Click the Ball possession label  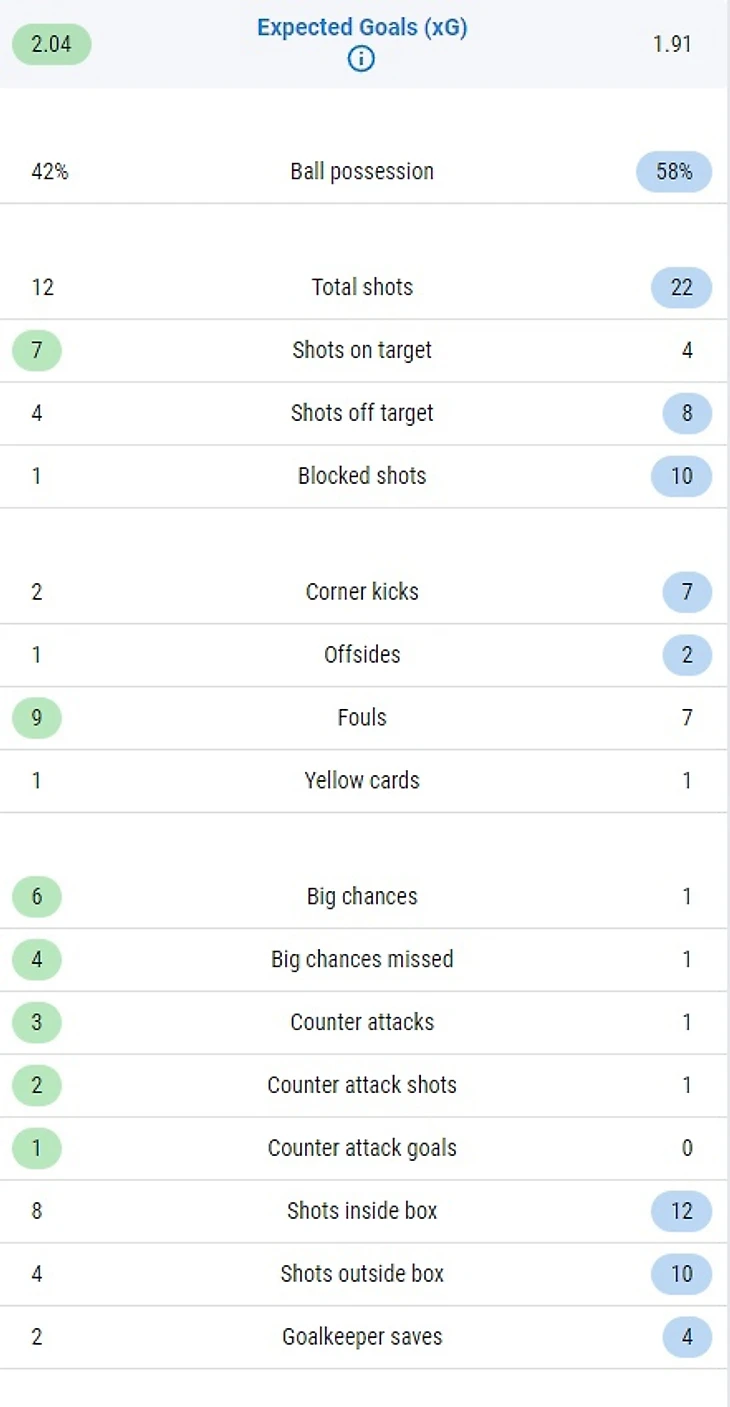pyautogui.click(x=362, y=172)
